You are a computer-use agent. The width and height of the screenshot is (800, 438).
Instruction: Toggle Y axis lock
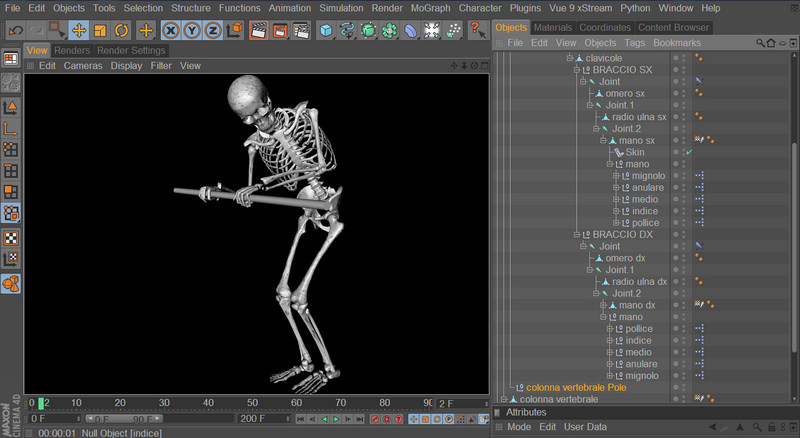[x=191, y=30]
